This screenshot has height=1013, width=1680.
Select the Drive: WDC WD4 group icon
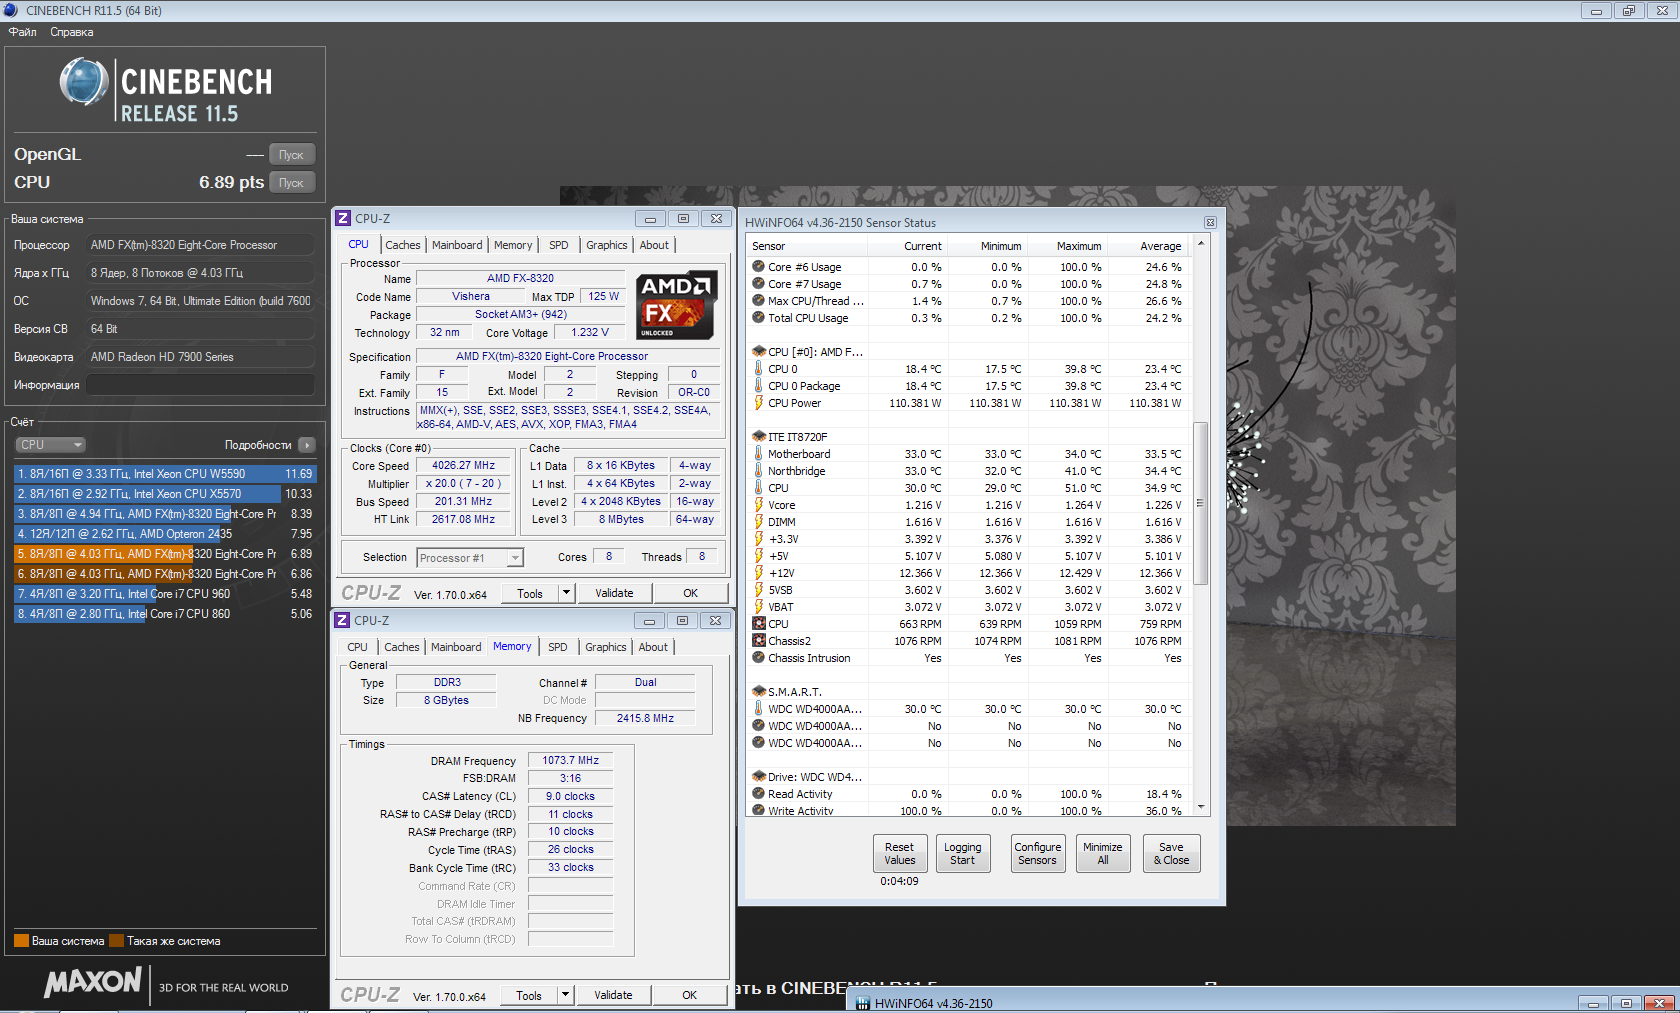(x=758, y=777)
